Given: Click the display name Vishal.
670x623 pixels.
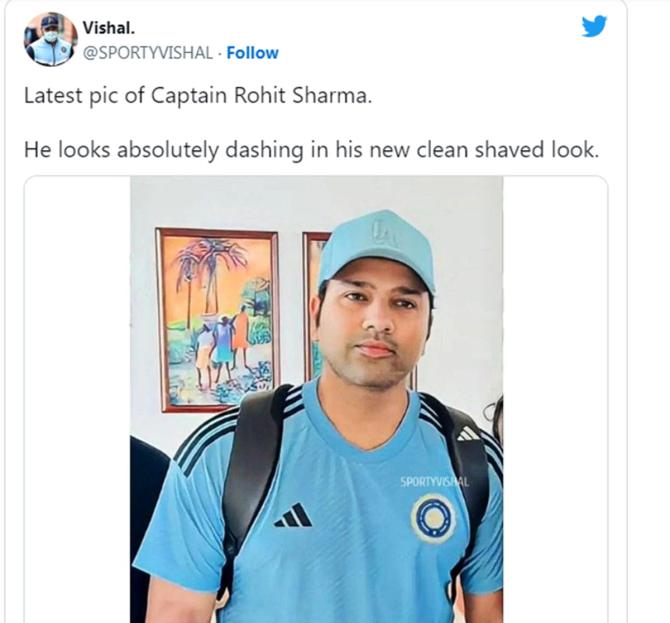Looking at the screenshot, I should (109, 28).
